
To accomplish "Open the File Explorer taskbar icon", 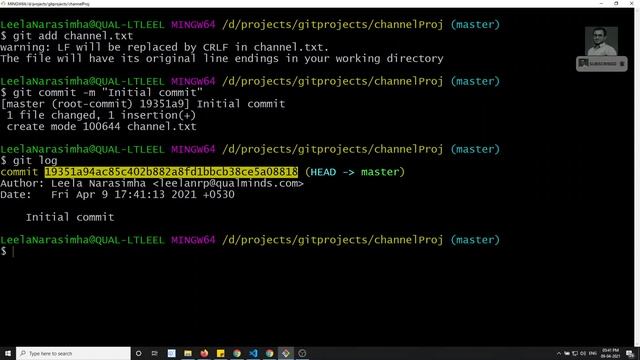I will (x=188, y=353).
